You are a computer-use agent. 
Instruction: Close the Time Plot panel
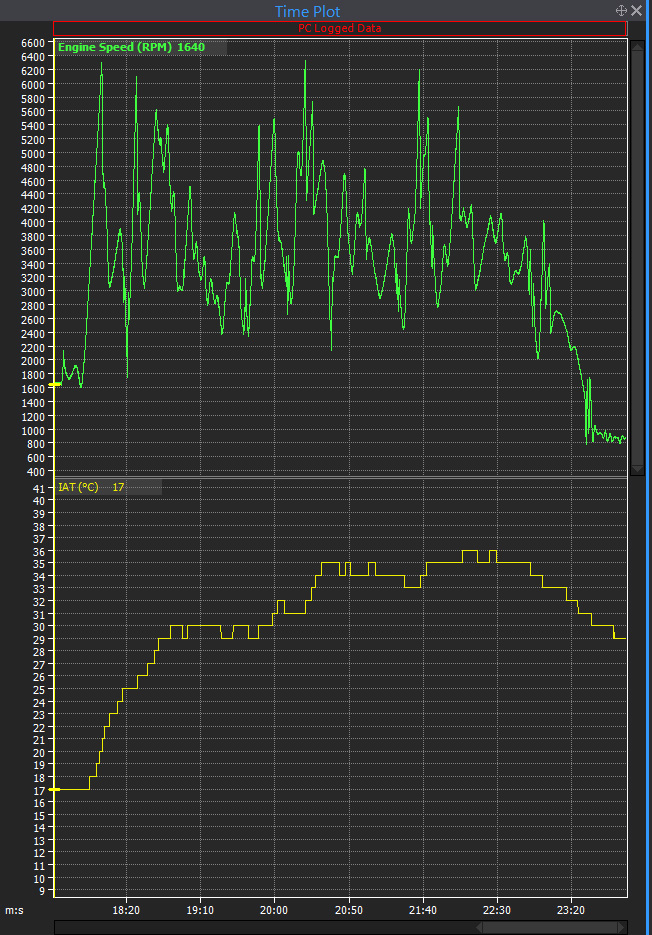(637, 10)
